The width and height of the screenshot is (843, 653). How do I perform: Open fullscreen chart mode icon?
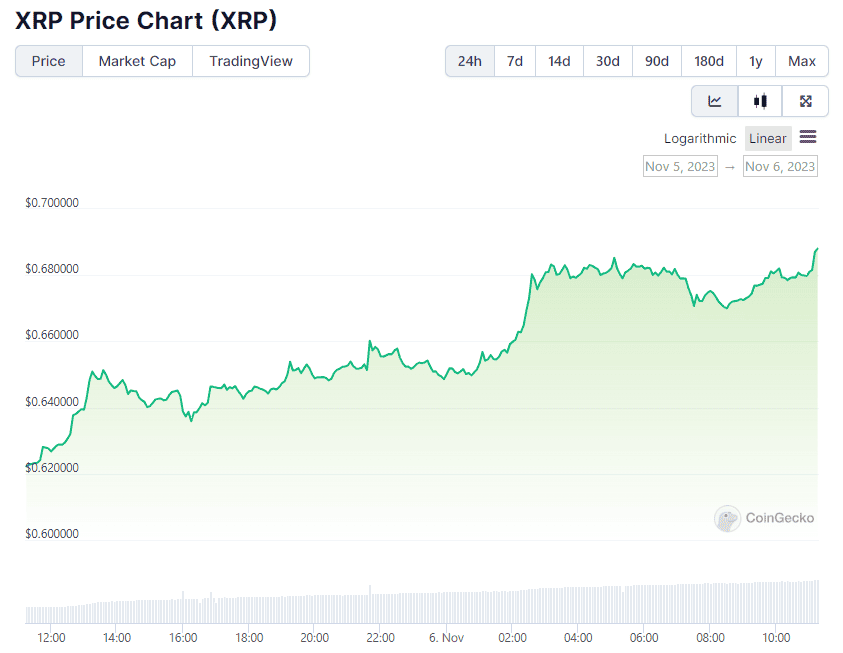click(x=805, y=101)
